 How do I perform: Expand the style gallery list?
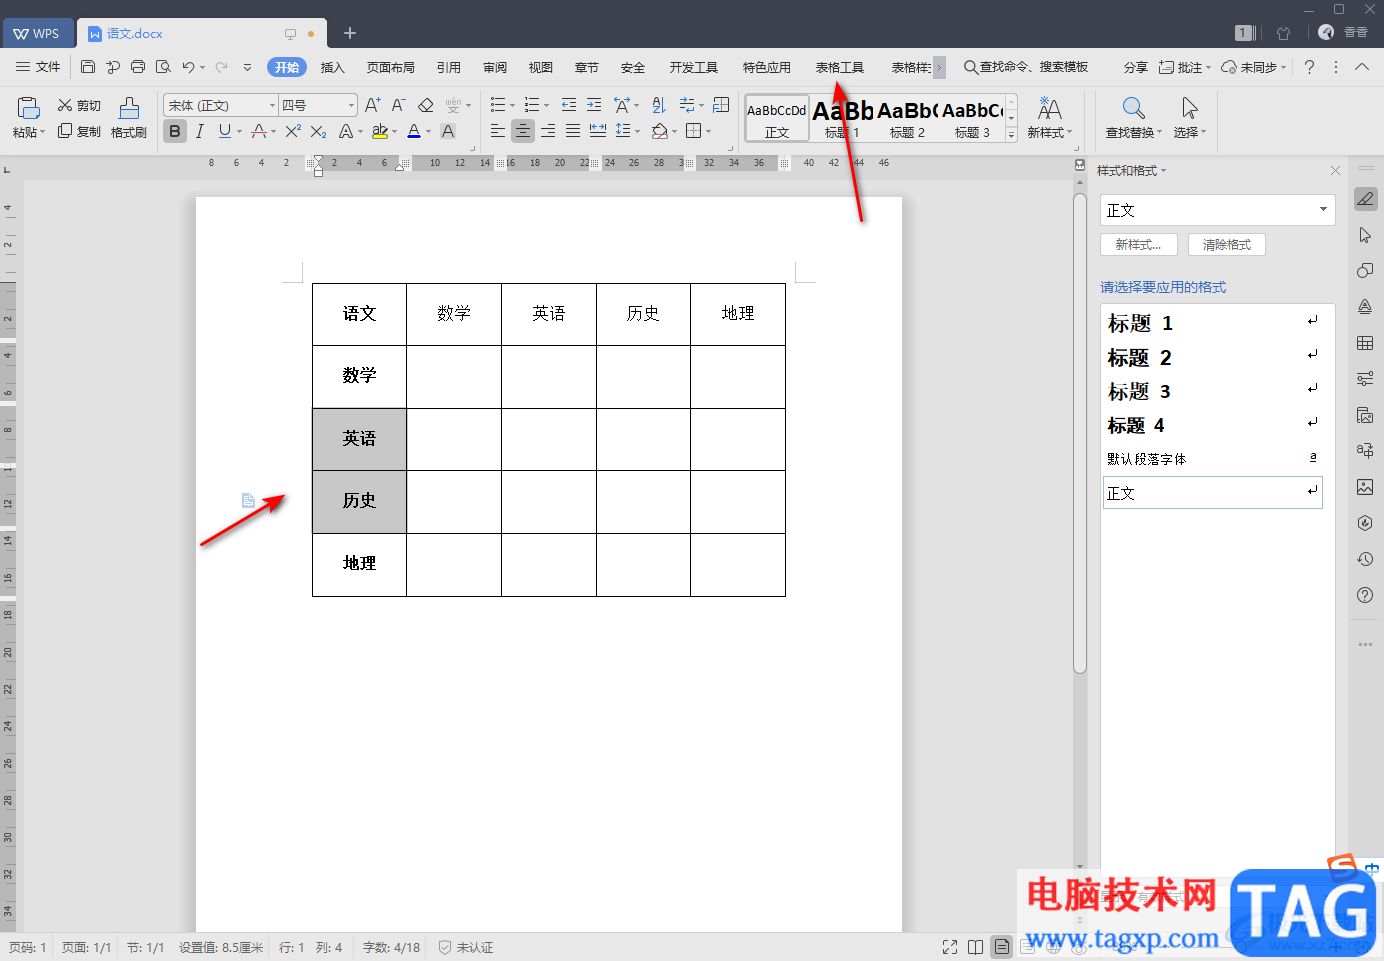pos(1011,135)
